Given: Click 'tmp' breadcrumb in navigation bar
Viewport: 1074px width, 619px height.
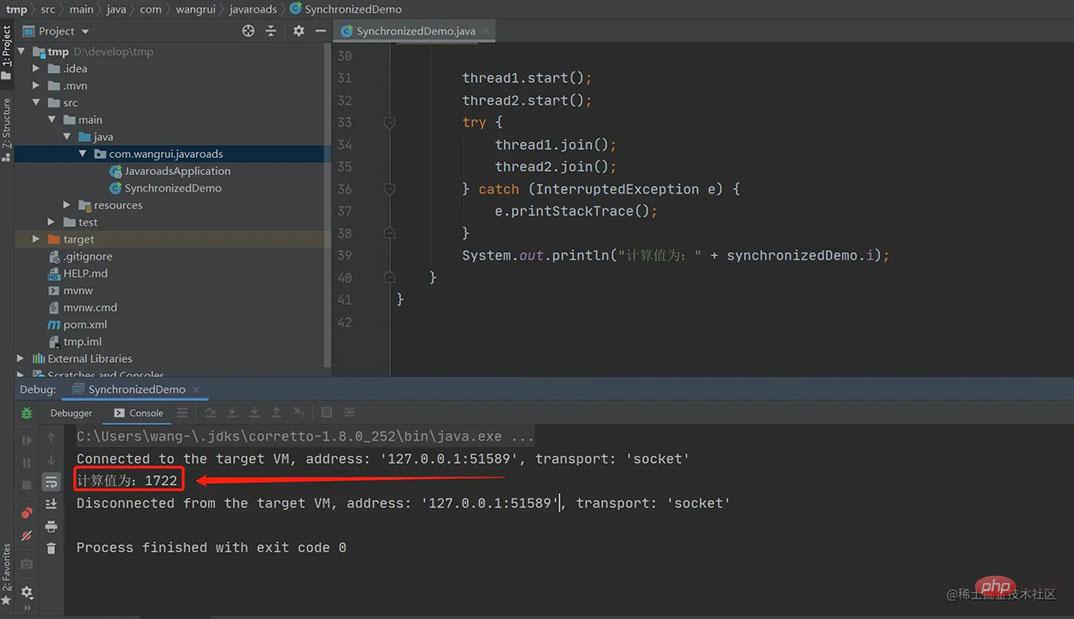Looking at the screenshot, I should 16,9.
